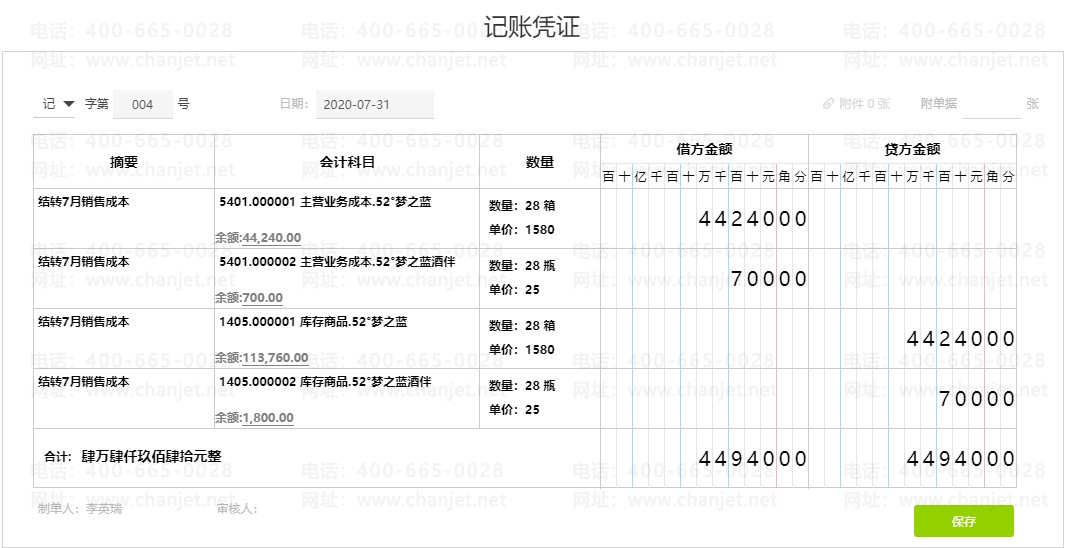Screen dimensions: 1067x548
Task: Click quantity cell 数量: 28 箱 for 5401.000001
Action: (522, 206)
